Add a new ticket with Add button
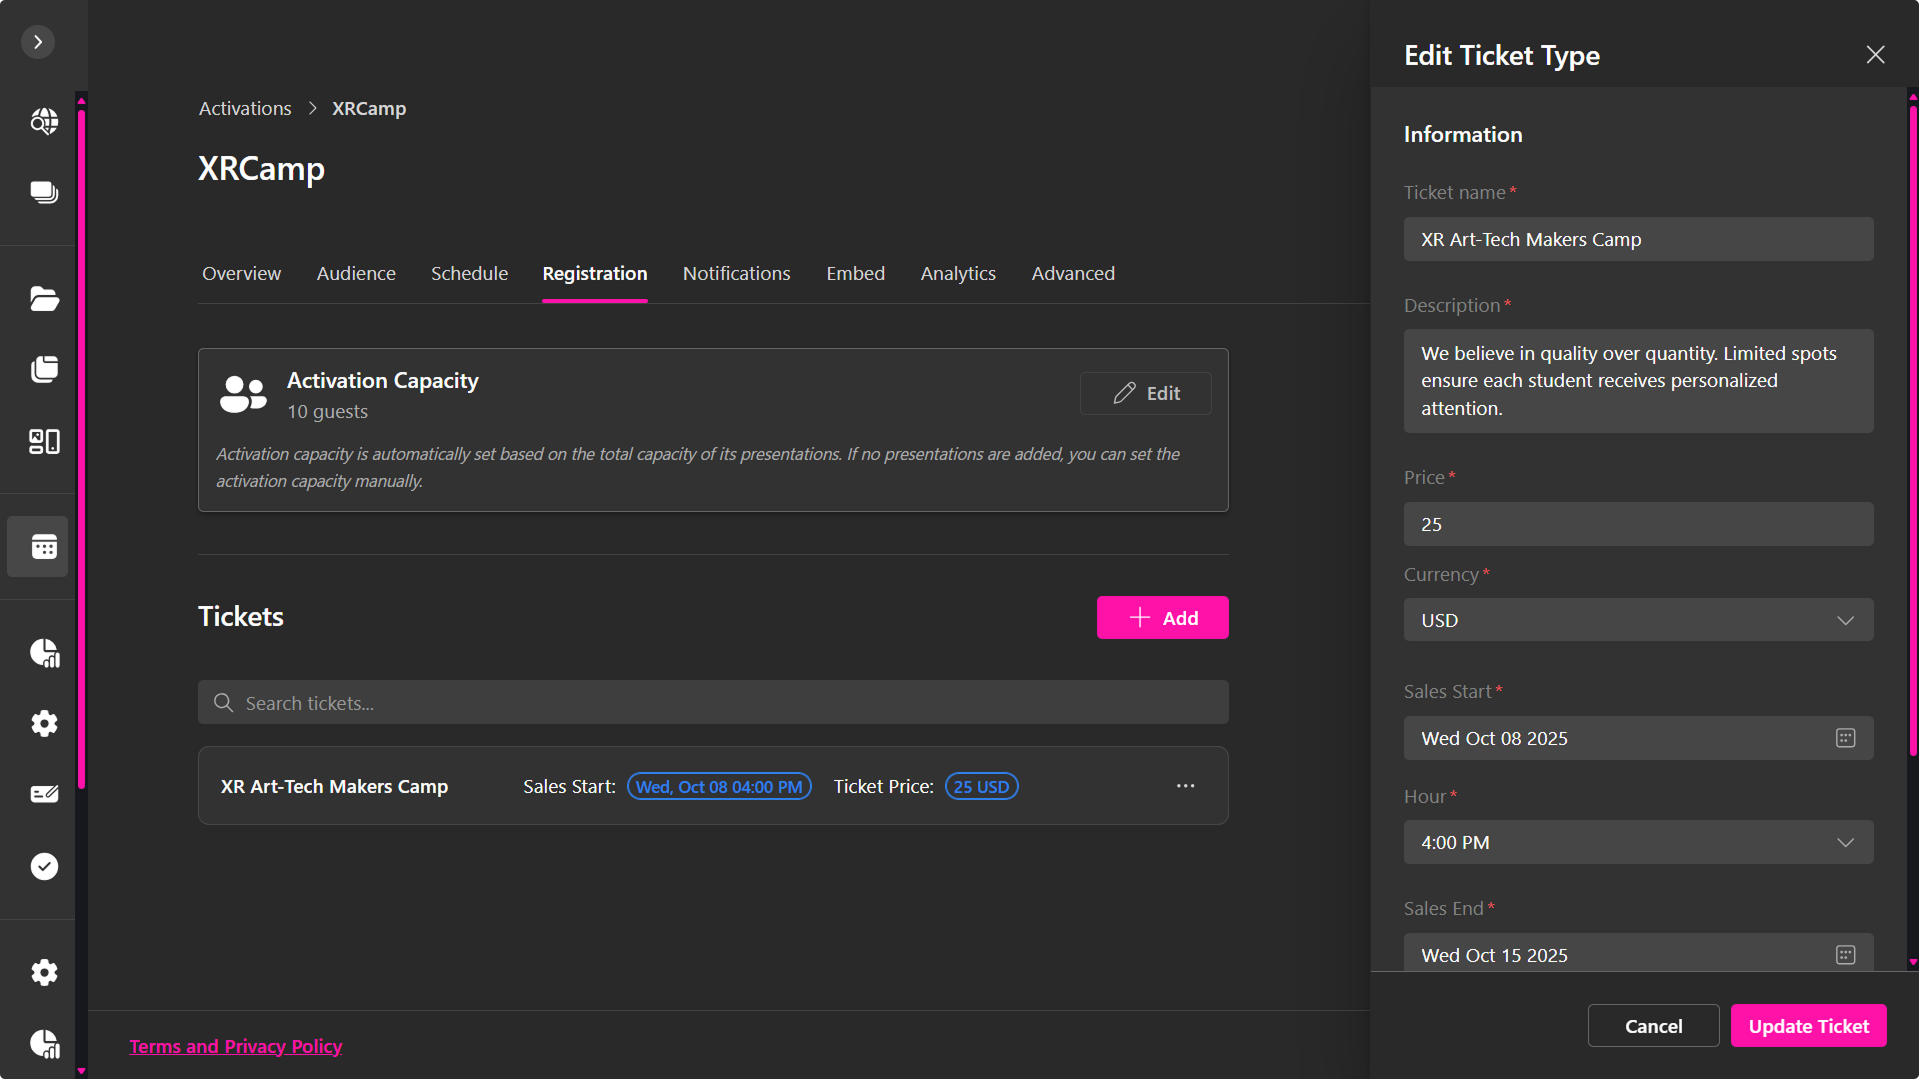The image size is (1919, 1079). pos(1162,618)
